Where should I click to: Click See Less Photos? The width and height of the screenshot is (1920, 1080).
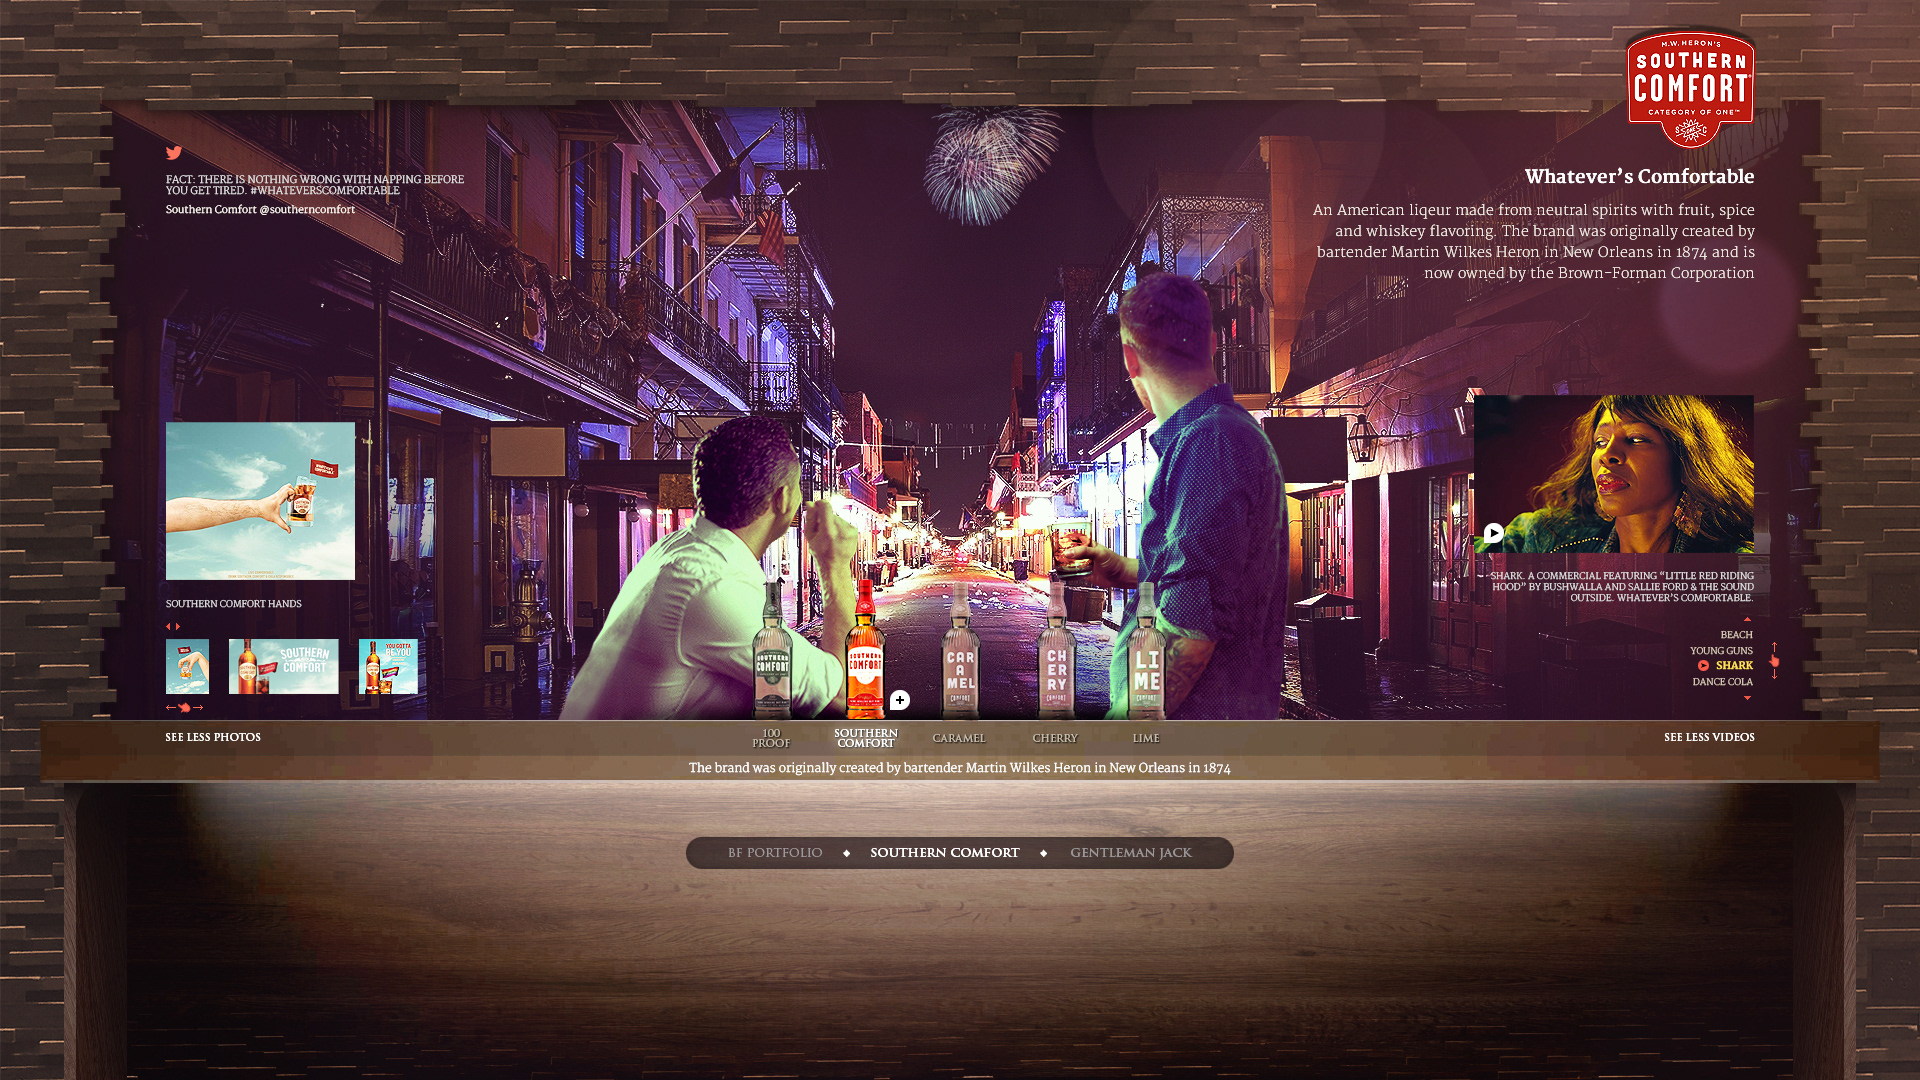213,738
